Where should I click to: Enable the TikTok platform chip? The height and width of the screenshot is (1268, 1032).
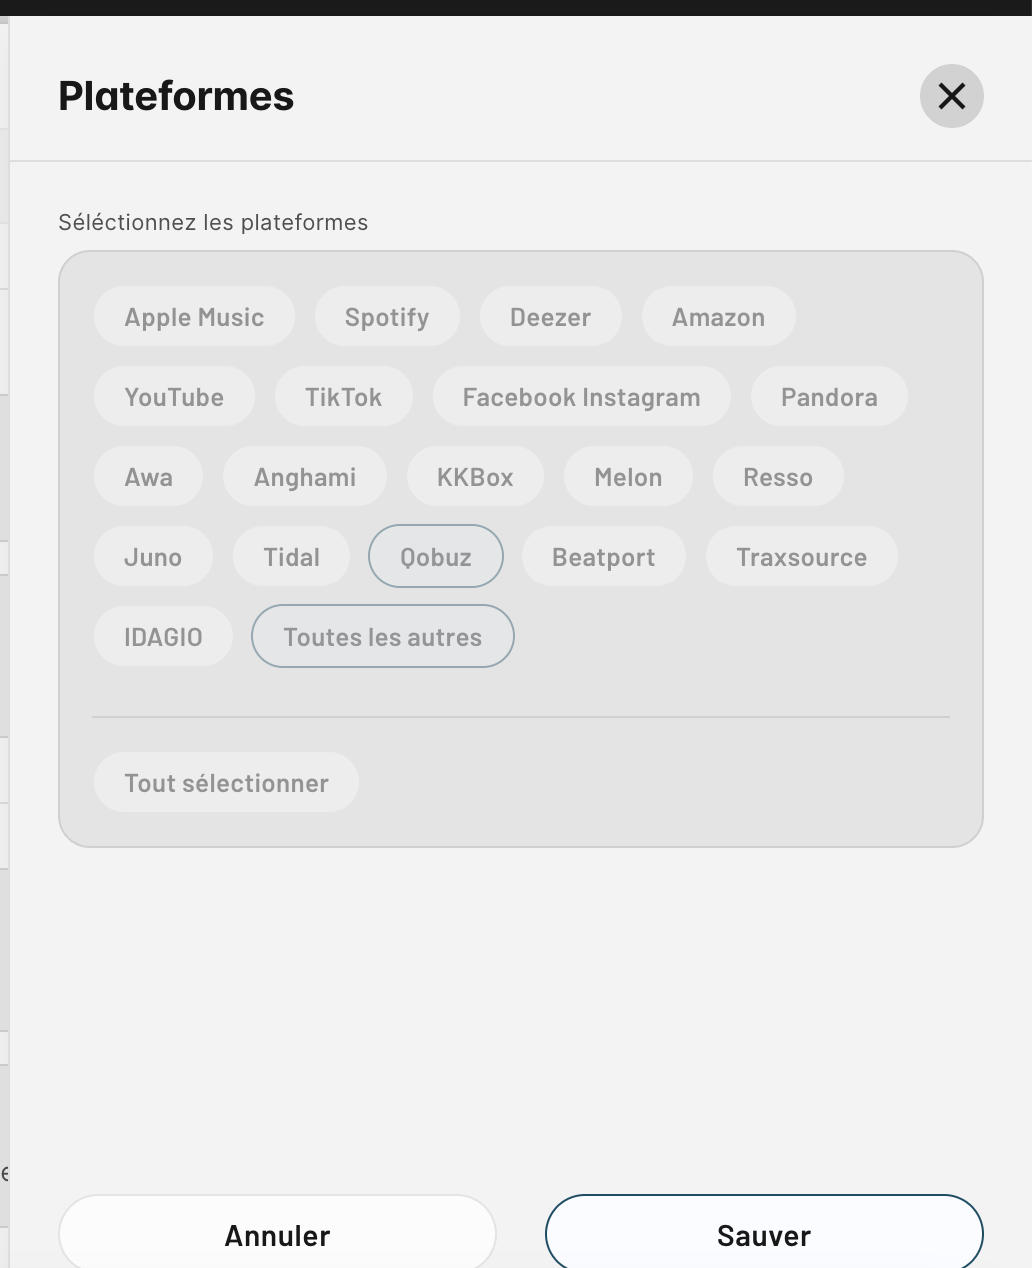click(x=343, y=397)
